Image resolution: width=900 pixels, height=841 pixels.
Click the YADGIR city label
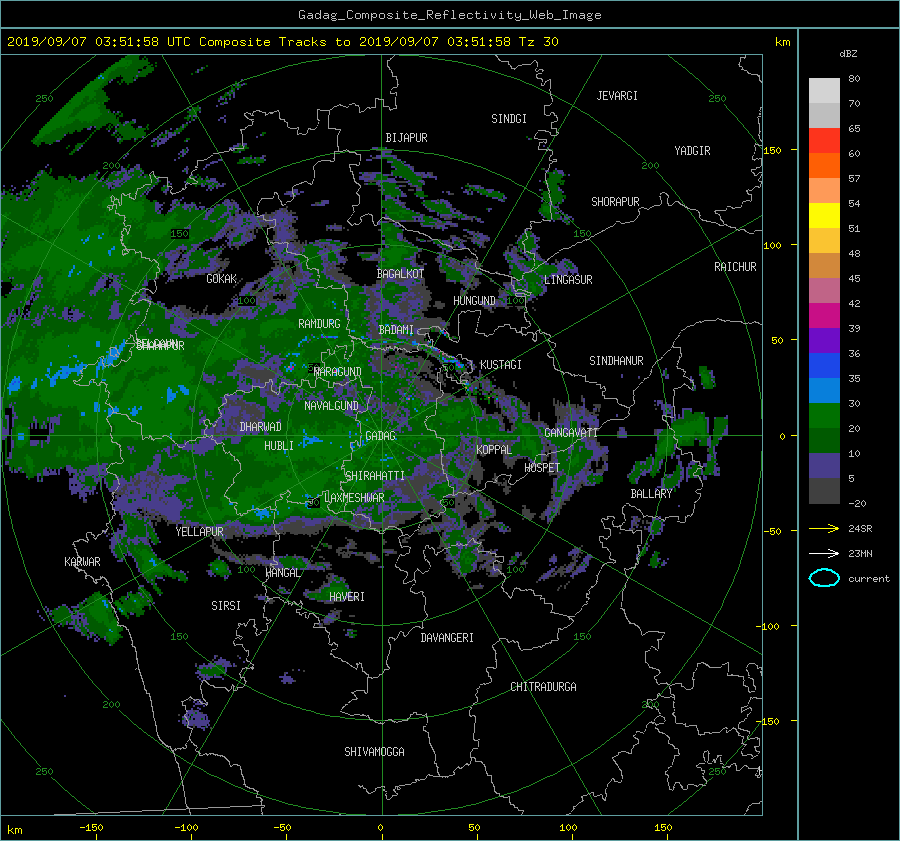point(692,151)
